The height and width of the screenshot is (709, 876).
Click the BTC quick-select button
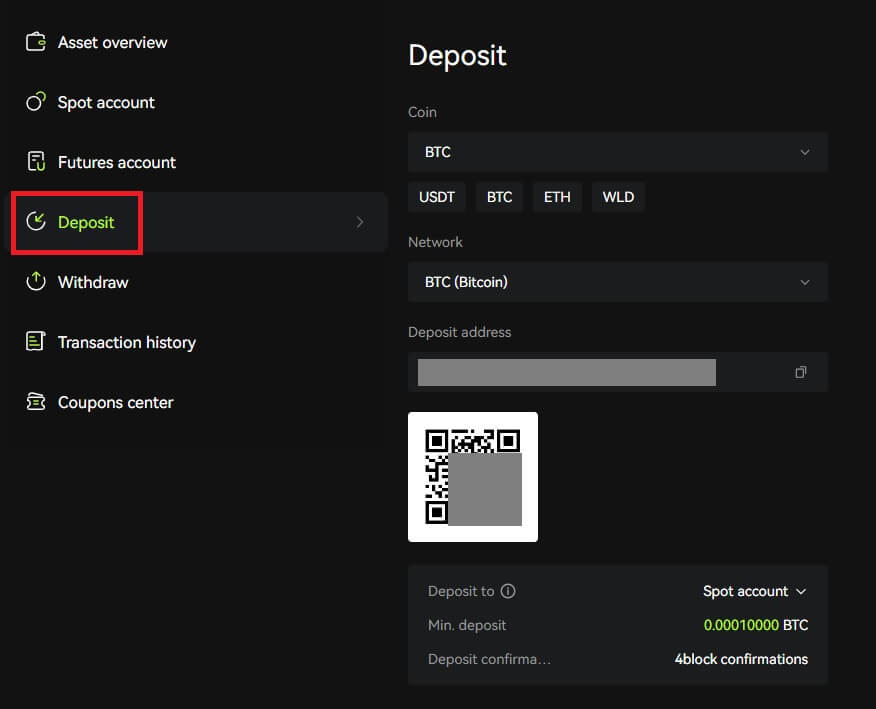click(499, 197)
